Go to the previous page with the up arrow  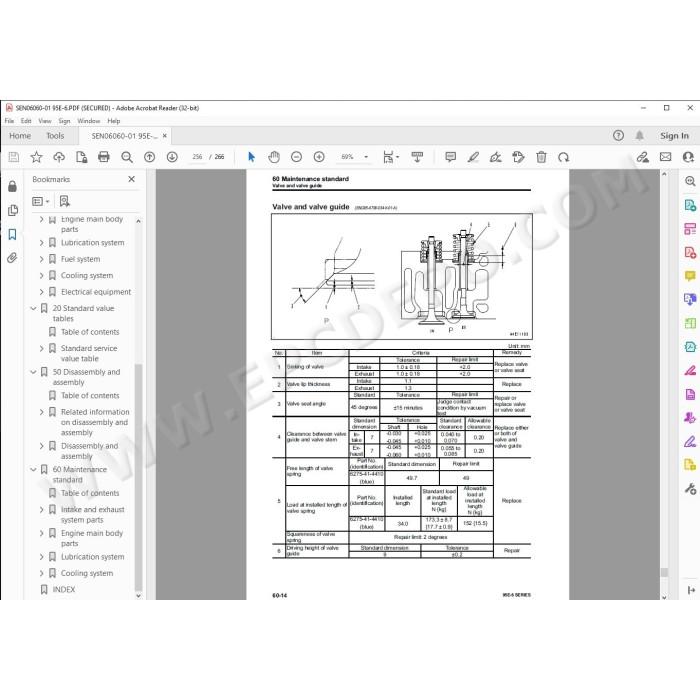pos(150,157)
